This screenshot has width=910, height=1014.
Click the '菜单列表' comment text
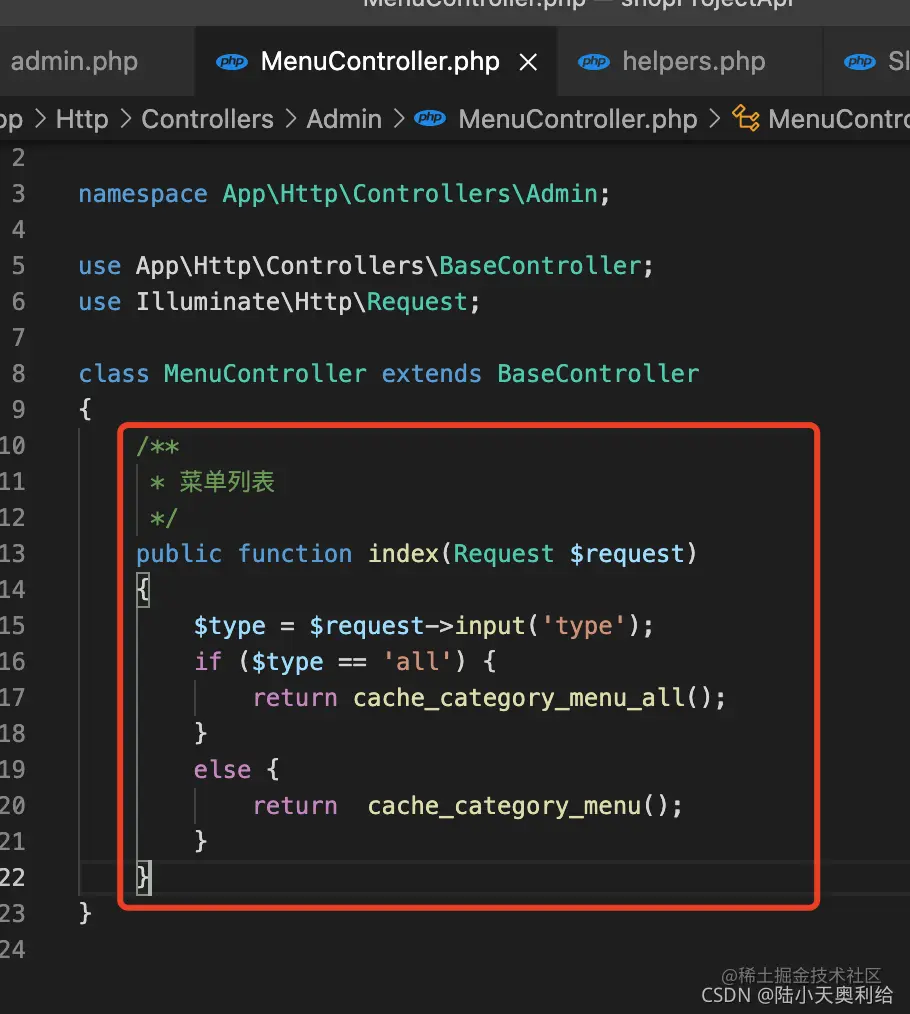pos(227,482)
